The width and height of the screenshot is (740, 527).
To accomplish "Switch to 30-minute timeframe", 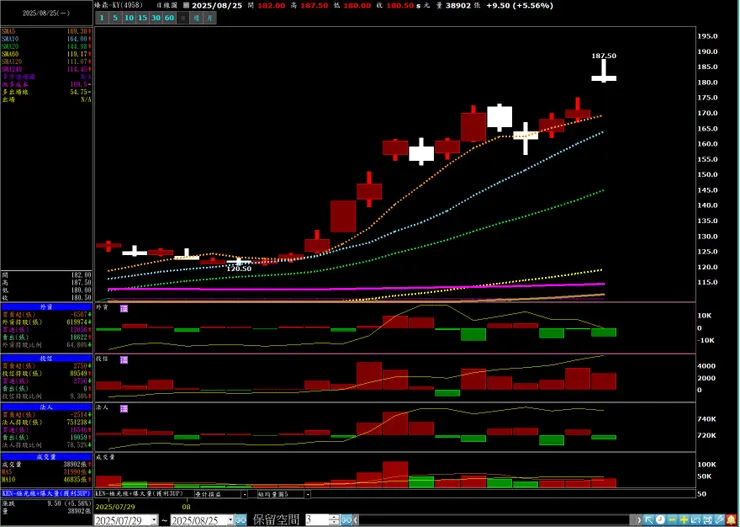I will pyautogui.click(x=156, y=18).
